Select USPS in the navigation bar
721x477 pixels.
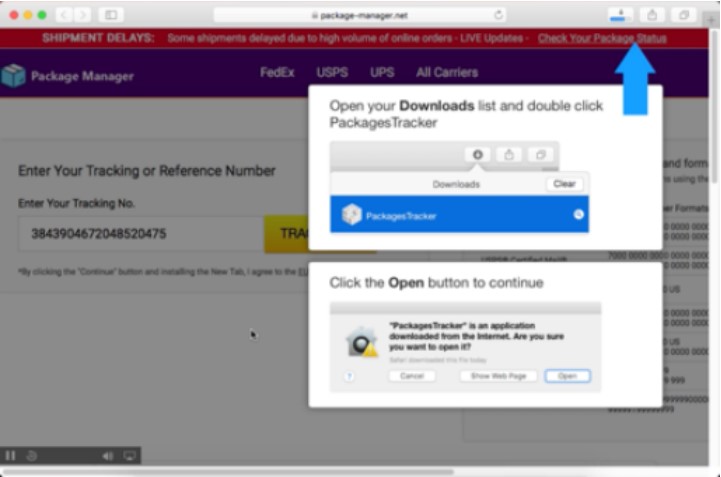coord(332,73)
